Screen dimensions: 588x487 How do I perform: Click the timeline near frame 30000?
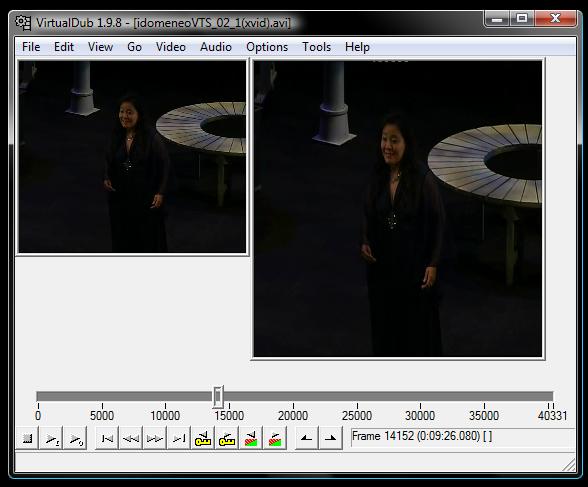(420, 396)
